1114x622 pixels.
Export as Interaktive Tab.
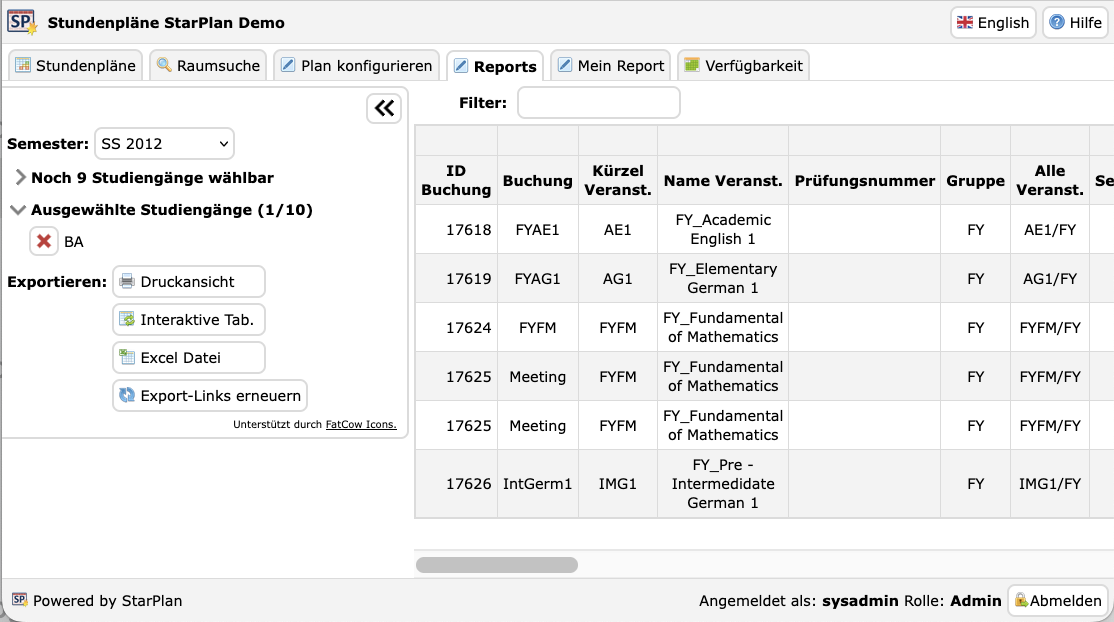tap(189, 320)
